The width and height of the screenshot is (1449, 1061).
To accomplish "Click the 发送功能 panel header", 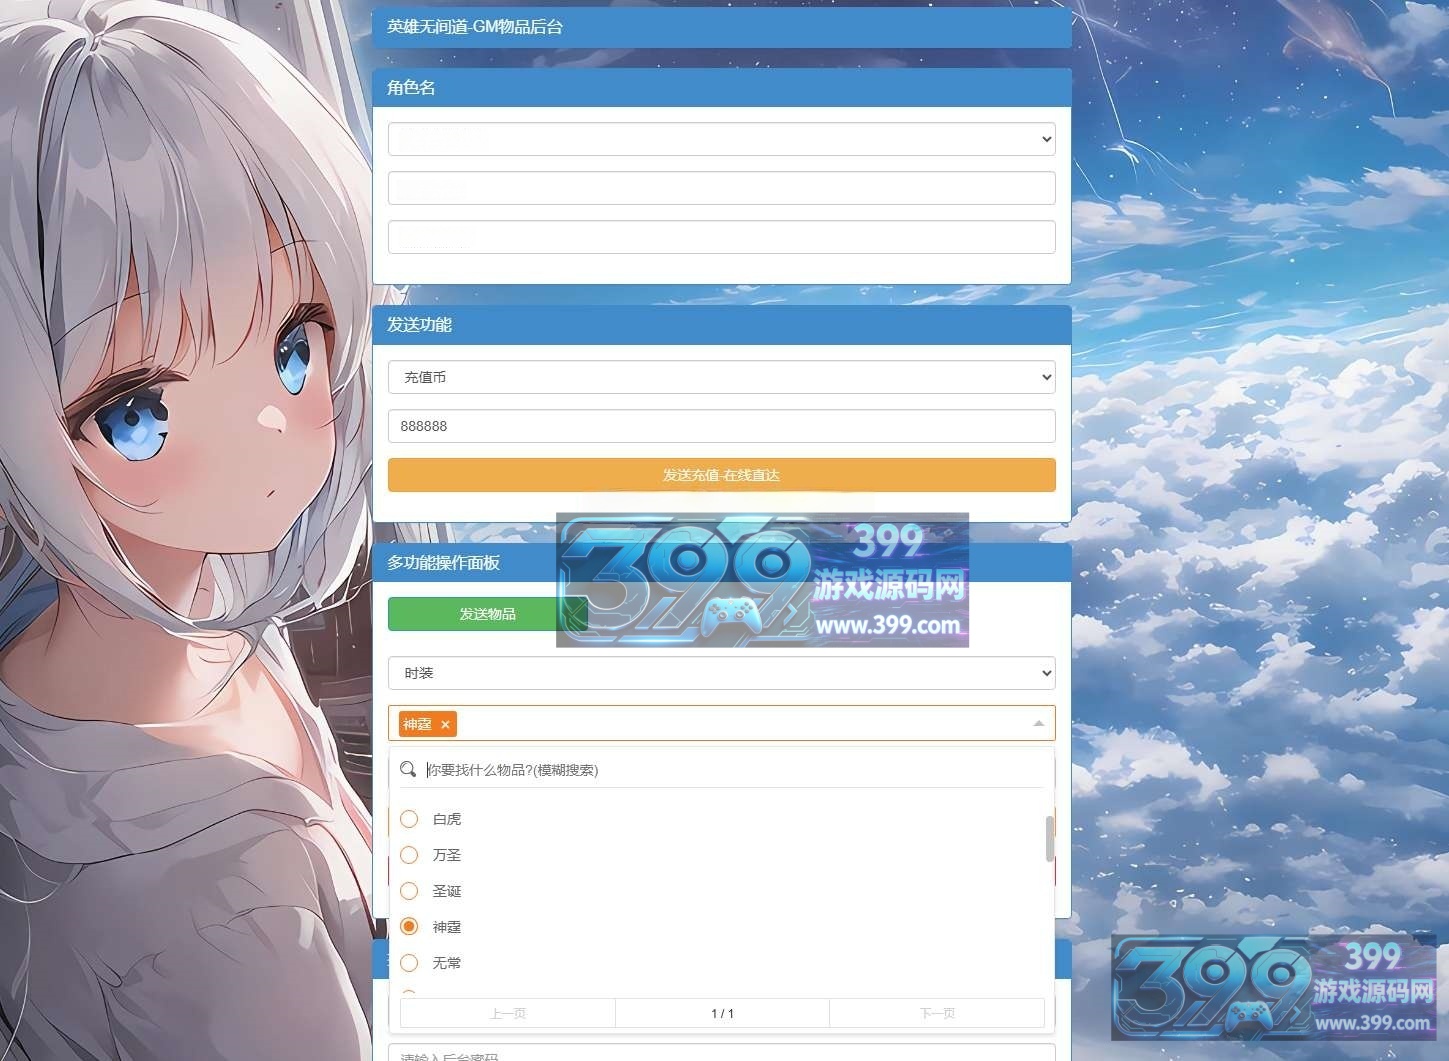I will click(721, 325).
